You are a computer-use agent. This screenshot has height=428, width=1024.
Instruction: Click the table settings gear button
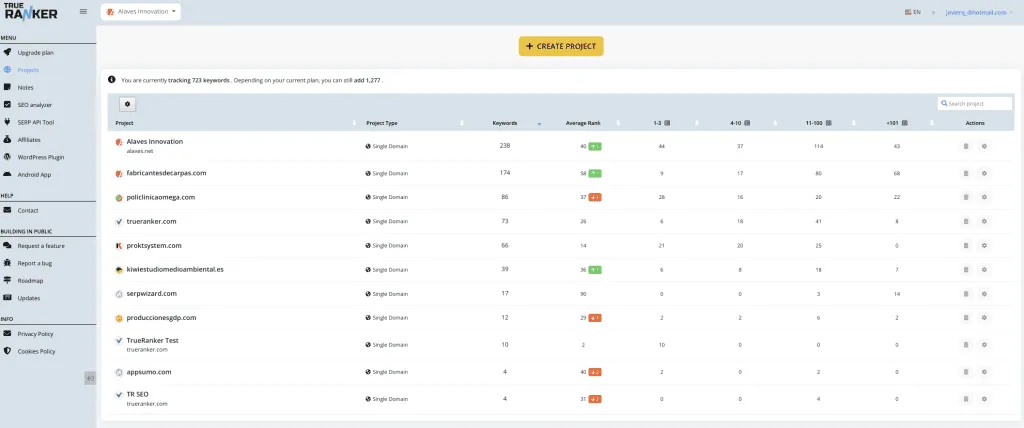click(127, 104)
